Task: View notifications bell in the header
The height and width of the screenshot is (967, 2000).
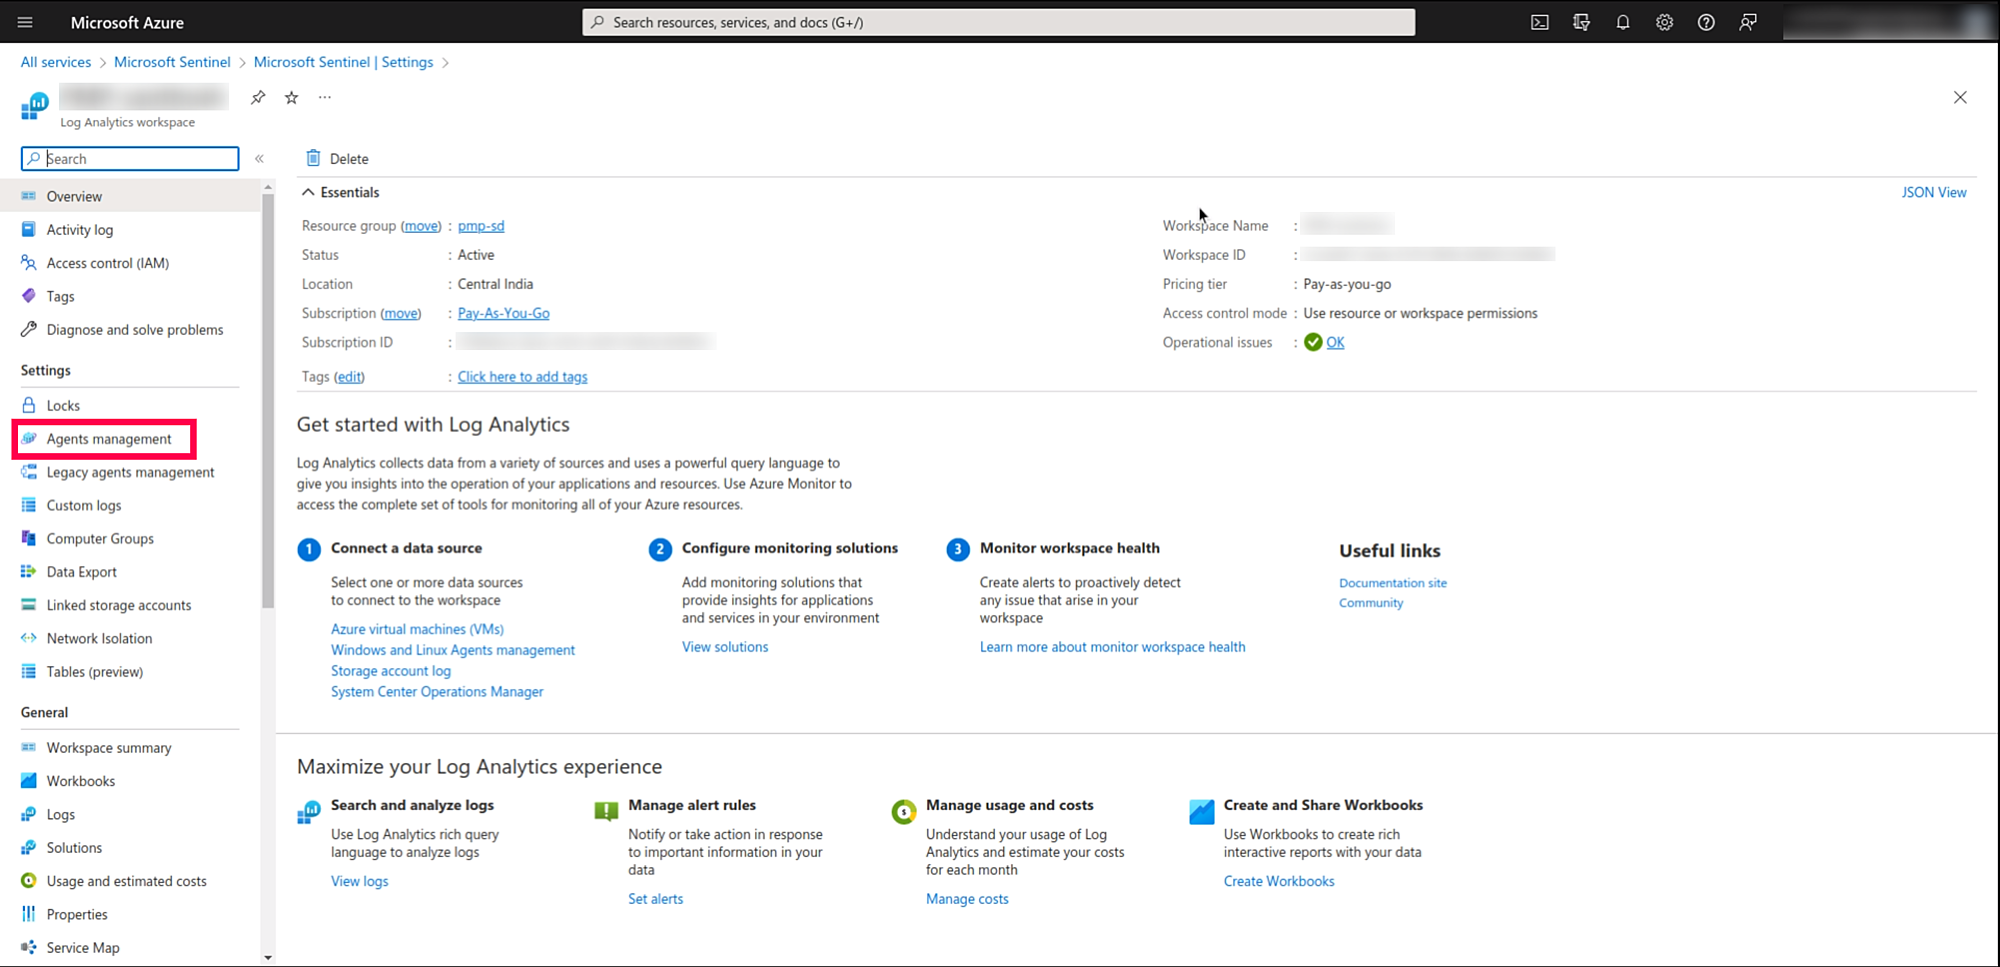Action: tap(1623, 22)
